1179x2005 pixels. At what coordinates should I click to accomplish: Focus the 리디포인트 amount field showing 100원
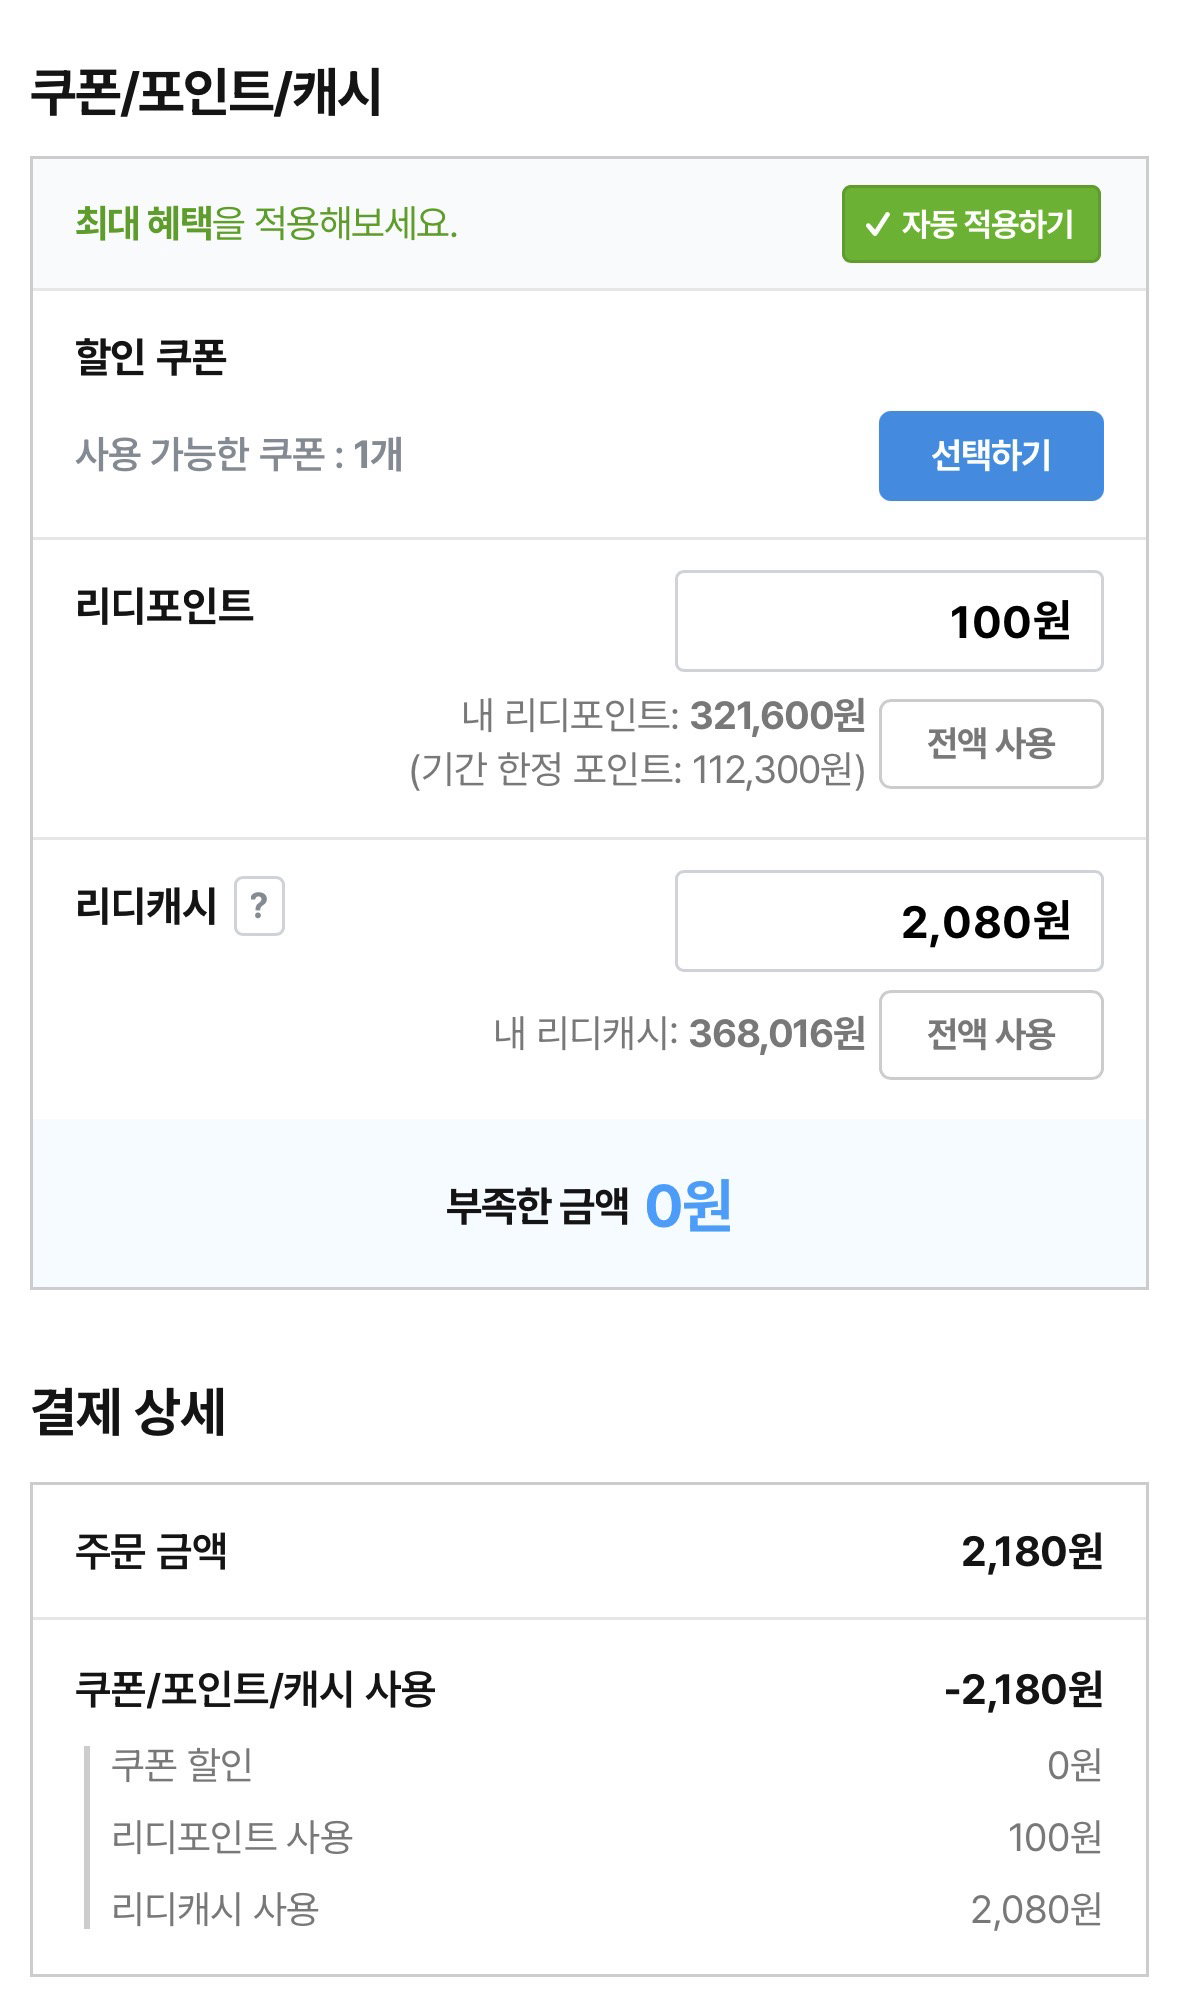(889, 621)
